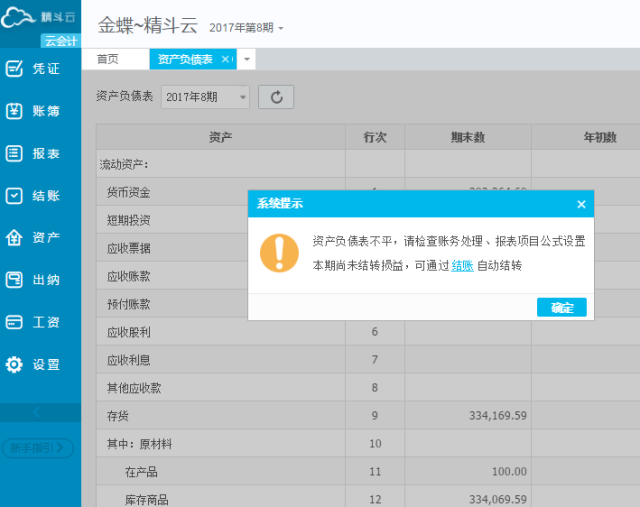This screenshot has width=640, height=507.
Task: Follow the 结账 link in the dialog
Action: click(x=462, y=266)
